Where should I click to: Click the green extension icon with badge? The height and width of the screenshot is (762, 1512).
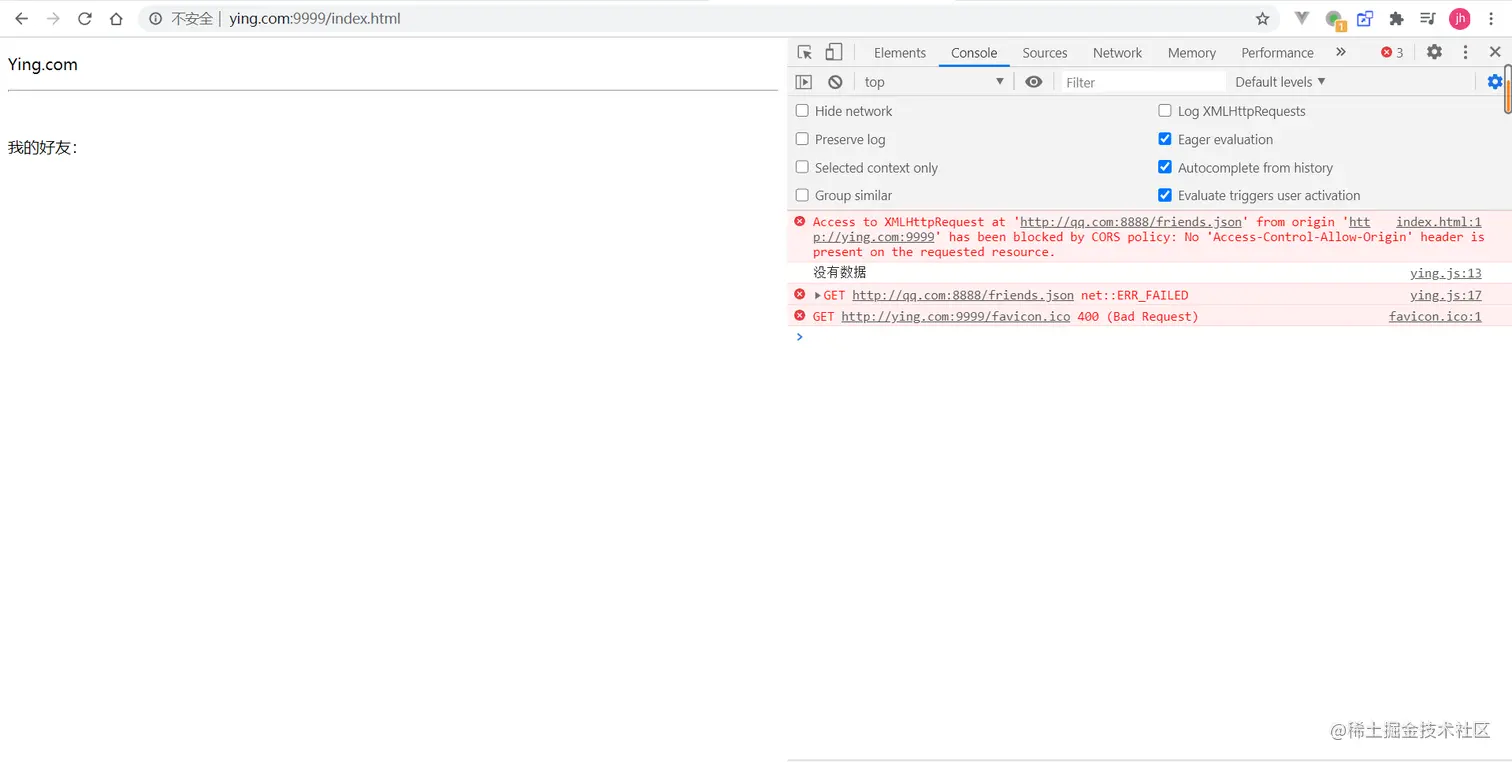(x=1334, y=20)
